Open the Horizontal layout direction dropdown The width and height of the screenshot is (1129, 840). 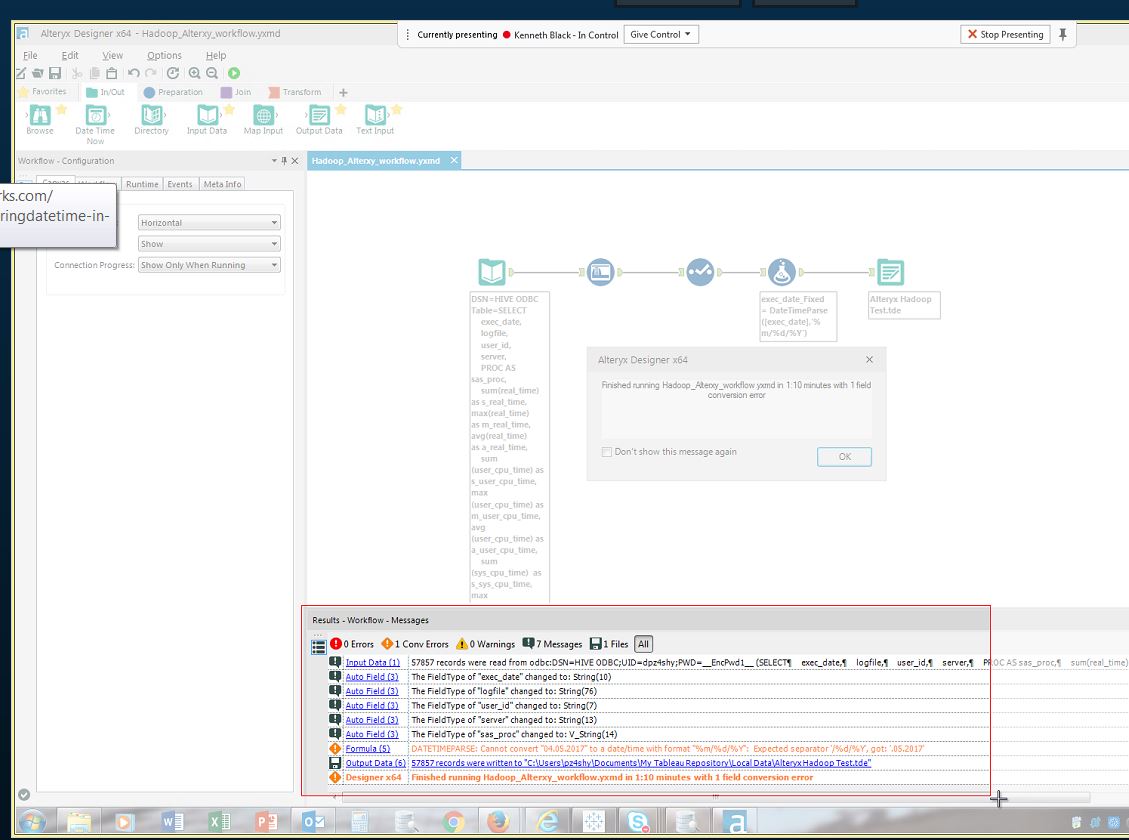coord(209,223)
